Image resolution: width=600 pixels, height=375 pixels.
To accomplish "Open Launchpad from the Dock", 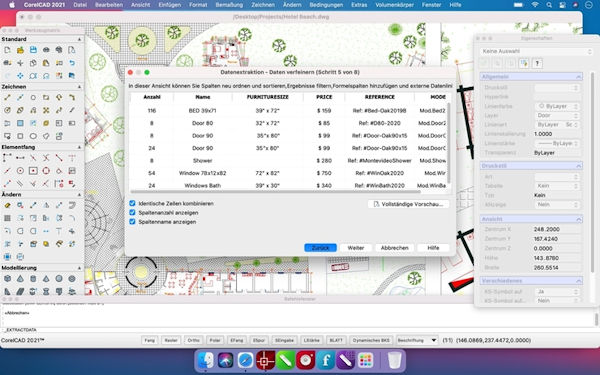I will point(365,360).
